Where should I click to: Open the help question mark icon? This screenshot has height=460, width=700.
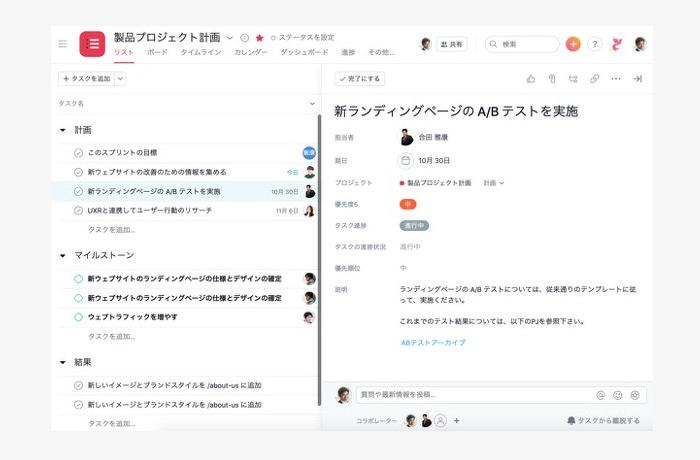(x=594, y=44)
